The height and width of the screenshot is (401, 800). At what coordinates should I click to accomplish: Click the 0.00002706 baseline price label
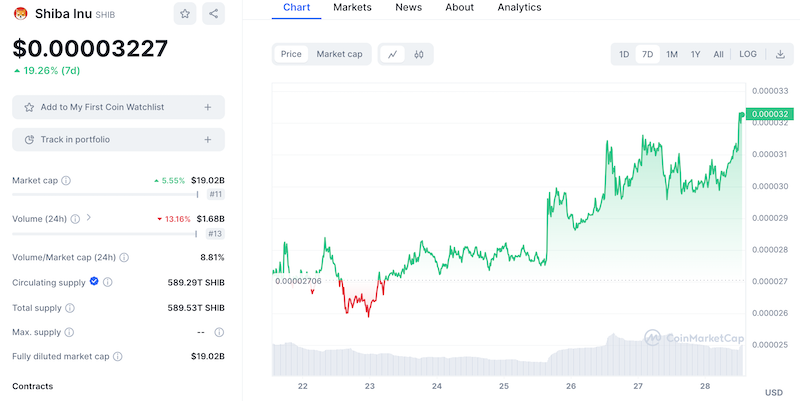pyautogui.click(x=298, y=281)
